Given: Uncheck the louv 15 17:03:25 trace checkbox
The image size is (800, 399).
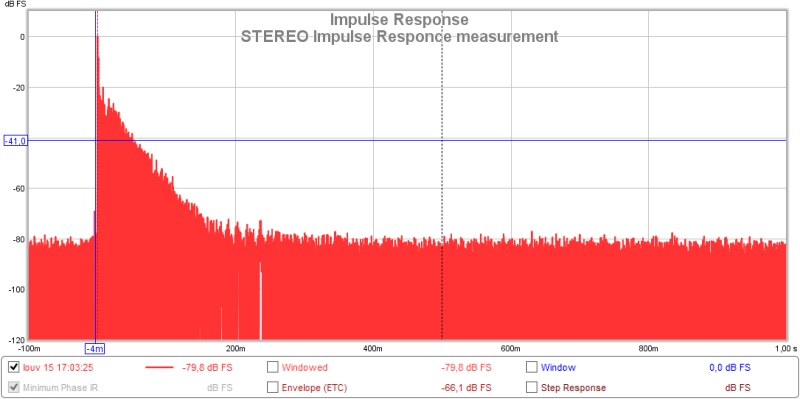Looking at the screenshot, I should click(x=14, y=367).
